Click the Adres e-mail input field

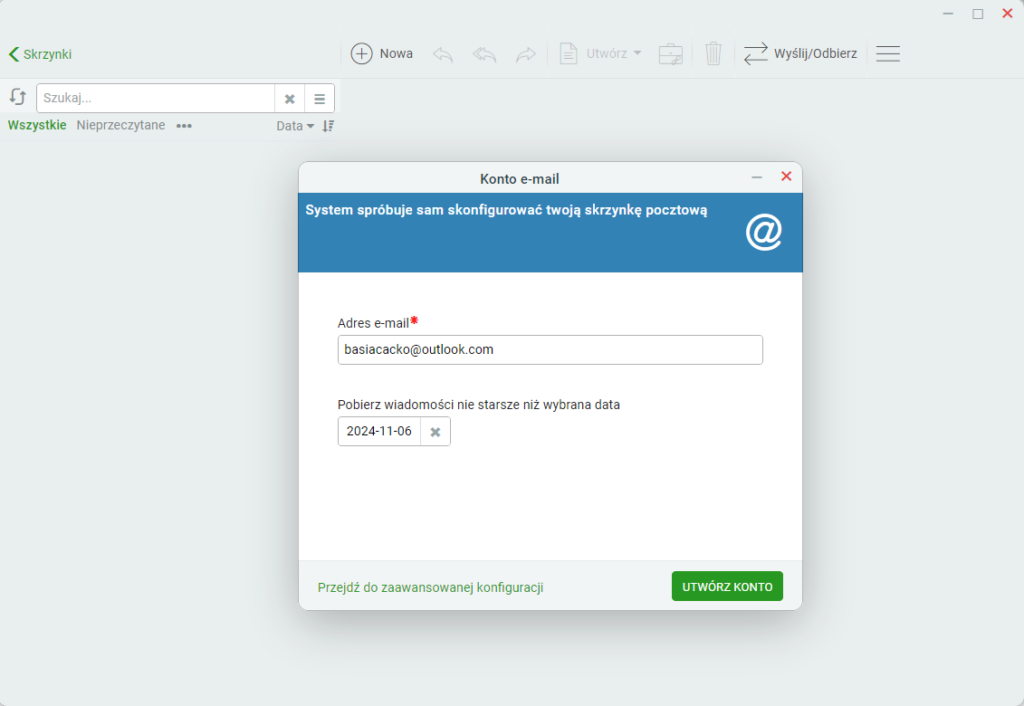point(550,350)
